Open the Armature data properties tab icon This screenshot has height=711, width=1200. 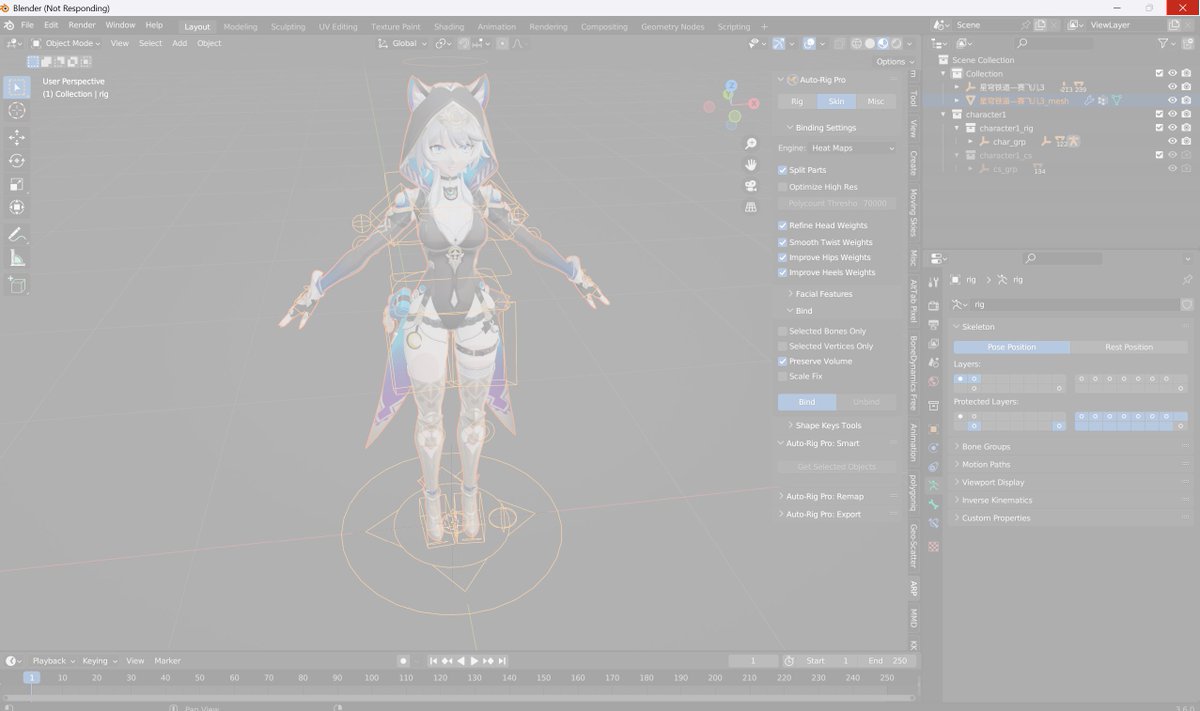(933, 485)
